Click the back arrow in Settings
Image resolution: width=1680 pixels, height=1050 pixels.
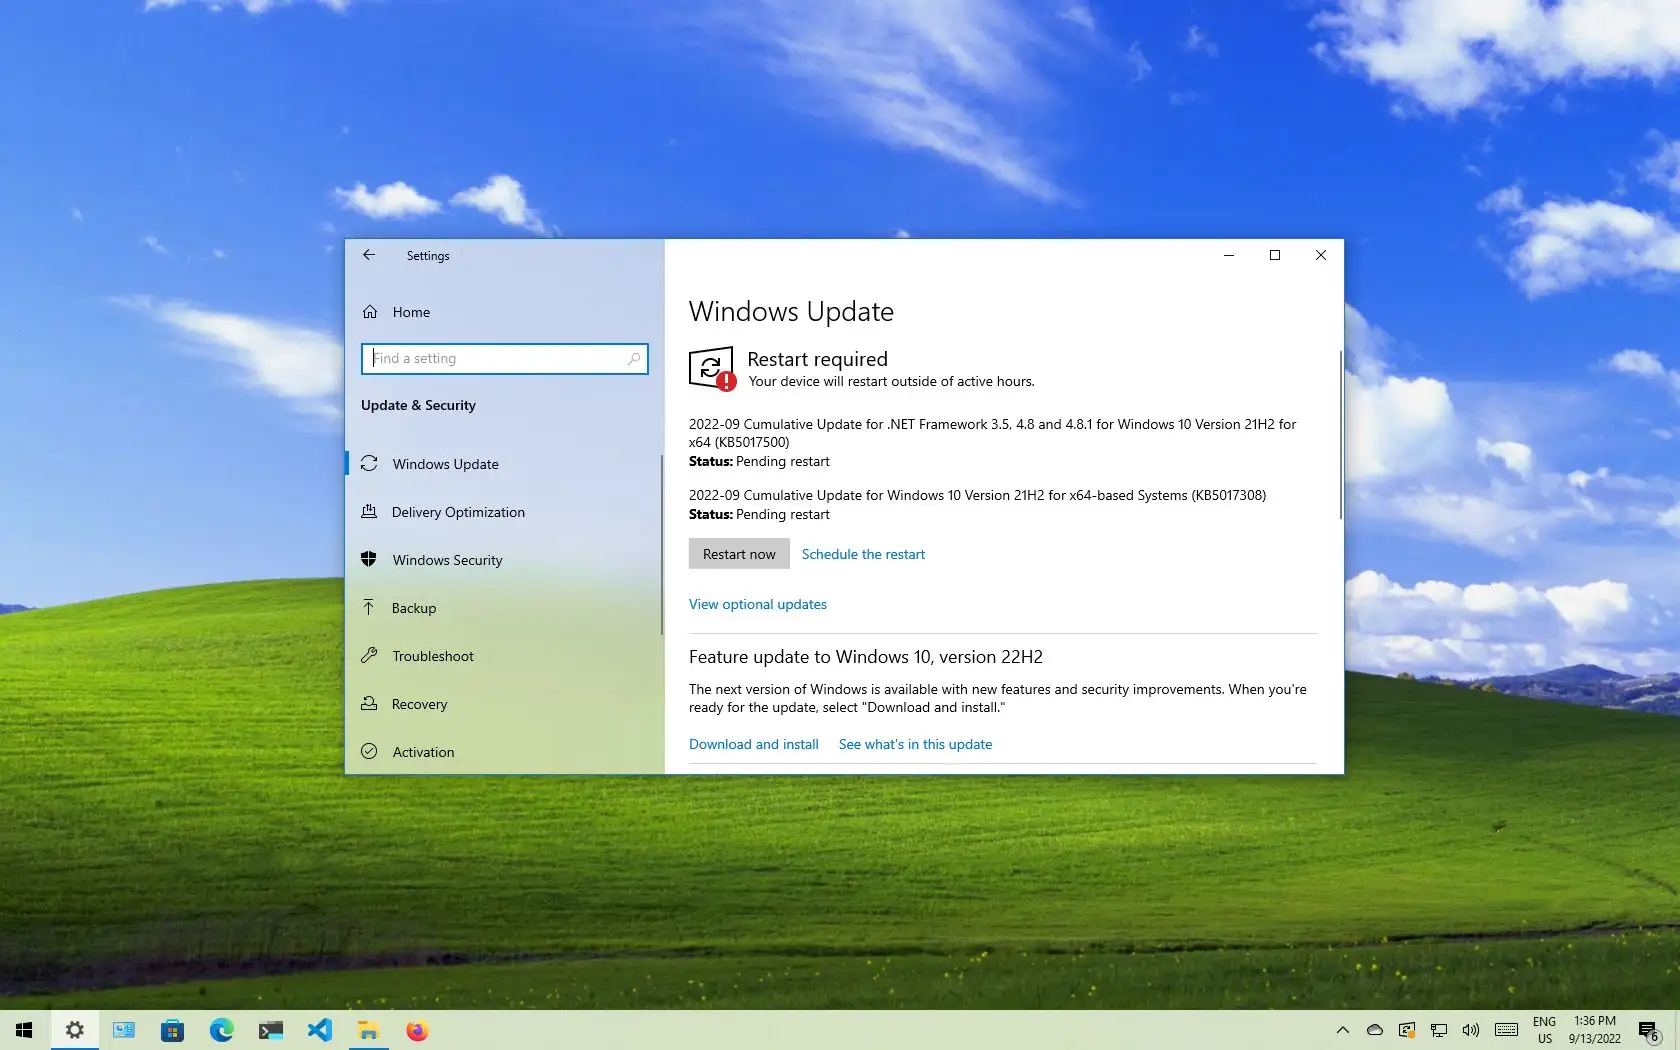369,255
